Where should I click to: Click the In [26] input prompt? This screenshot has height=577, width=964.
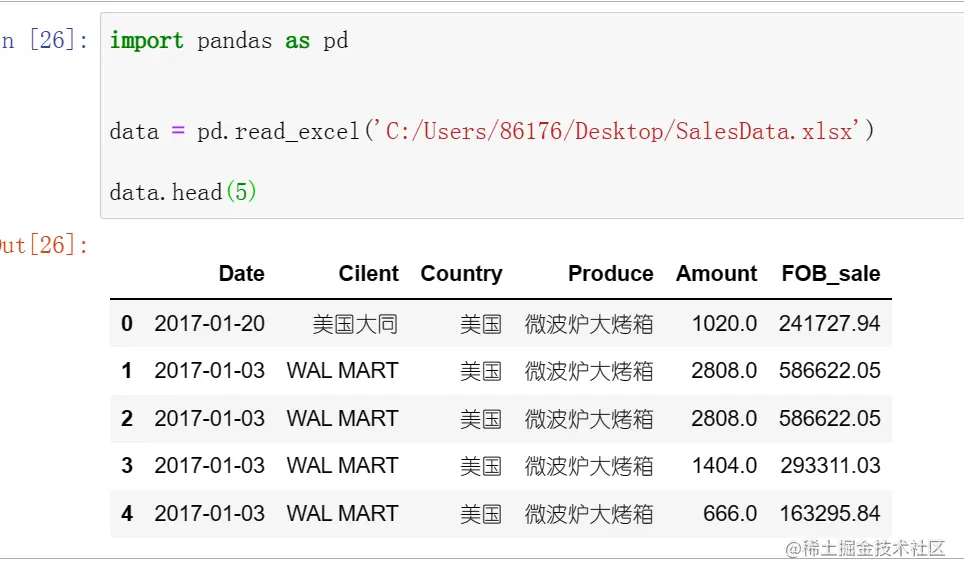45,41
